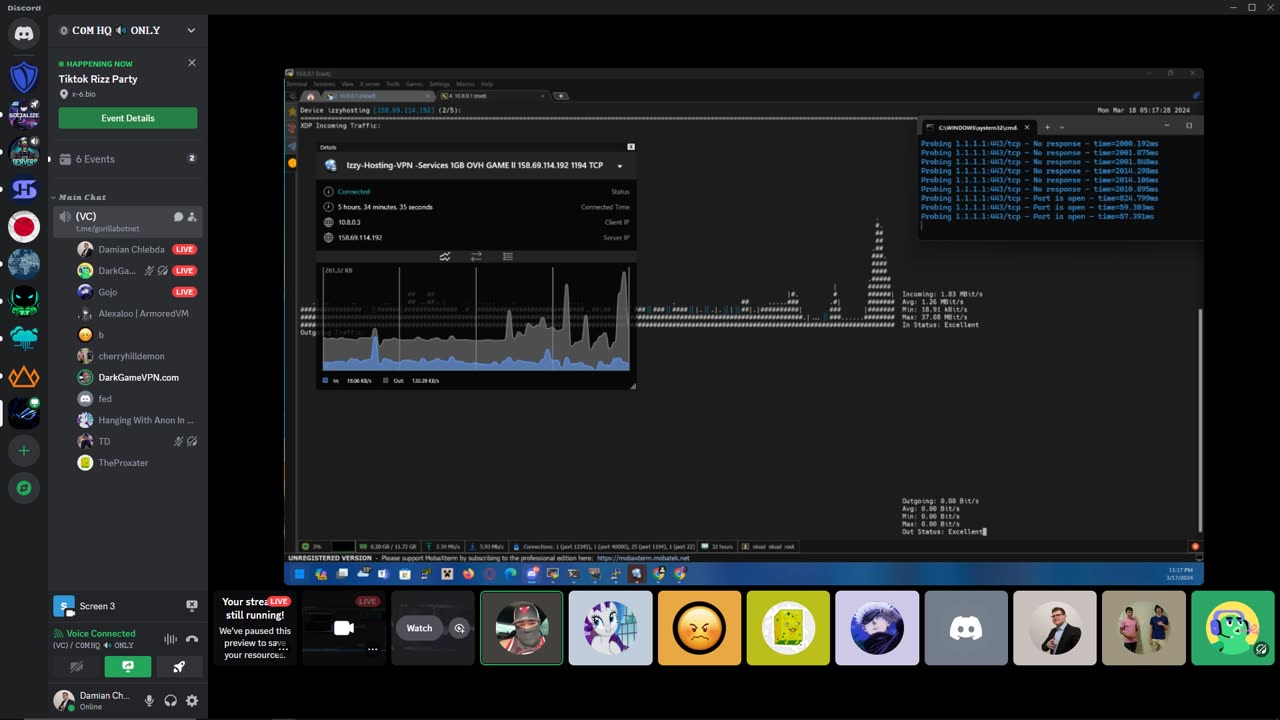Open Explore Discoverable Servers compass icon
Viewport: 1280px width, 720px height.
pyautogui.click(x=24, y=488)
